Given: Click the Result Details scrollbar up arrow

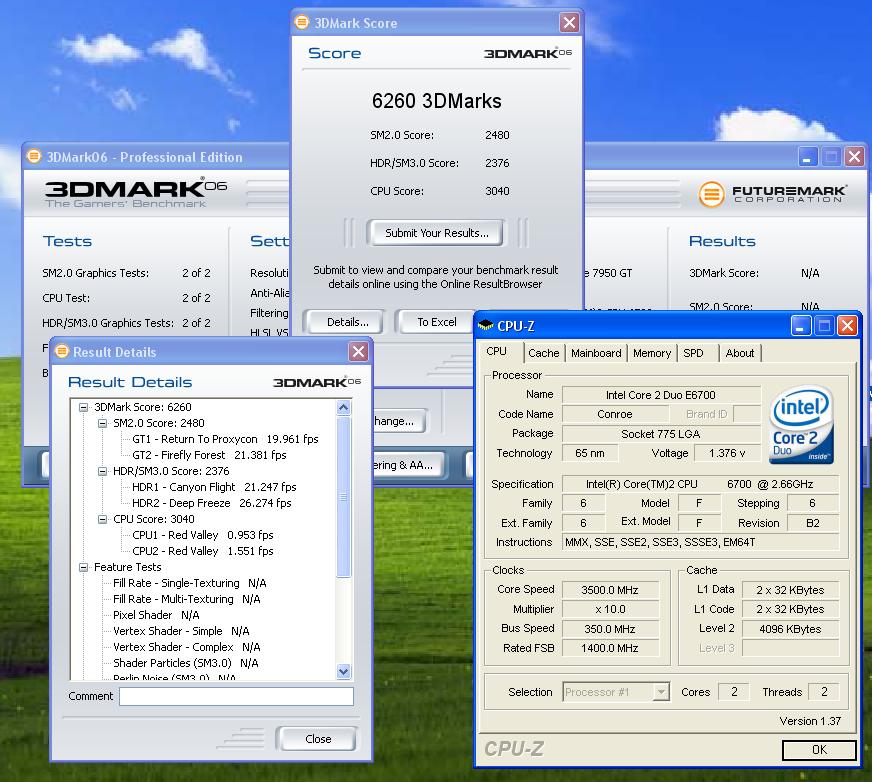Looking at the screenshot, I should pos(344,408).
